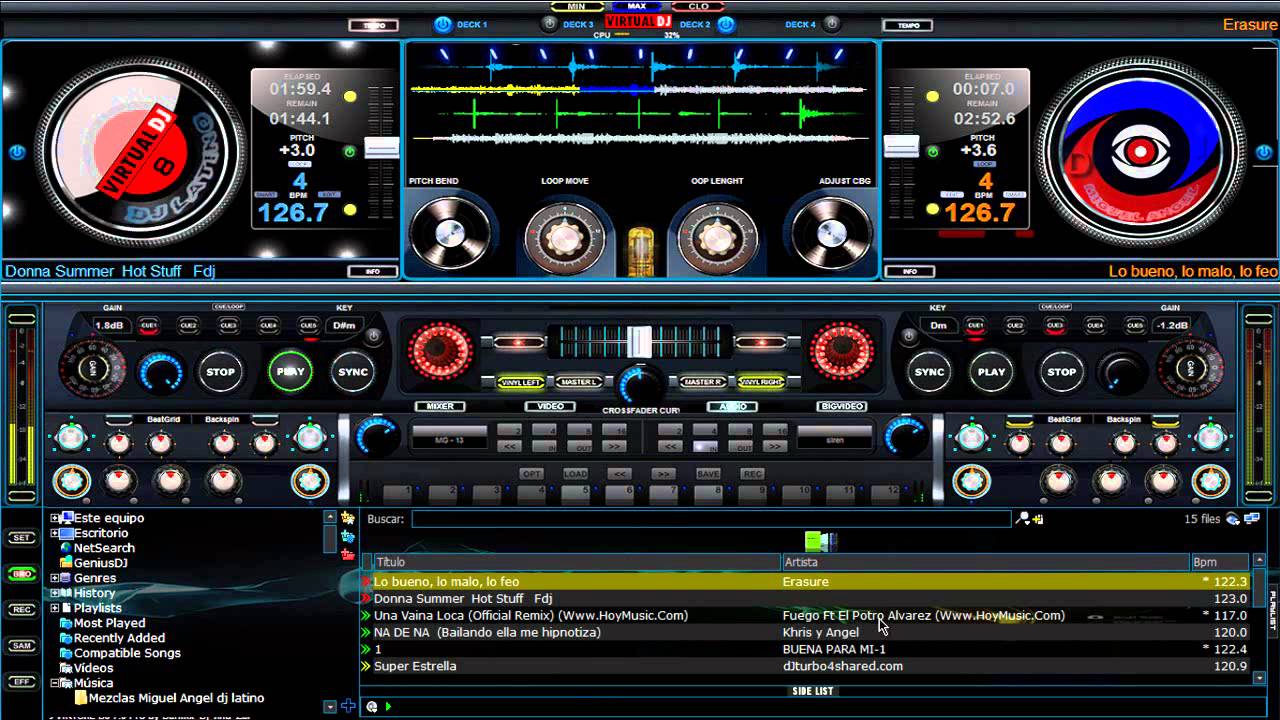
Task: Switch to BIGVIDEO panel
Action: (x=842, y=407)
